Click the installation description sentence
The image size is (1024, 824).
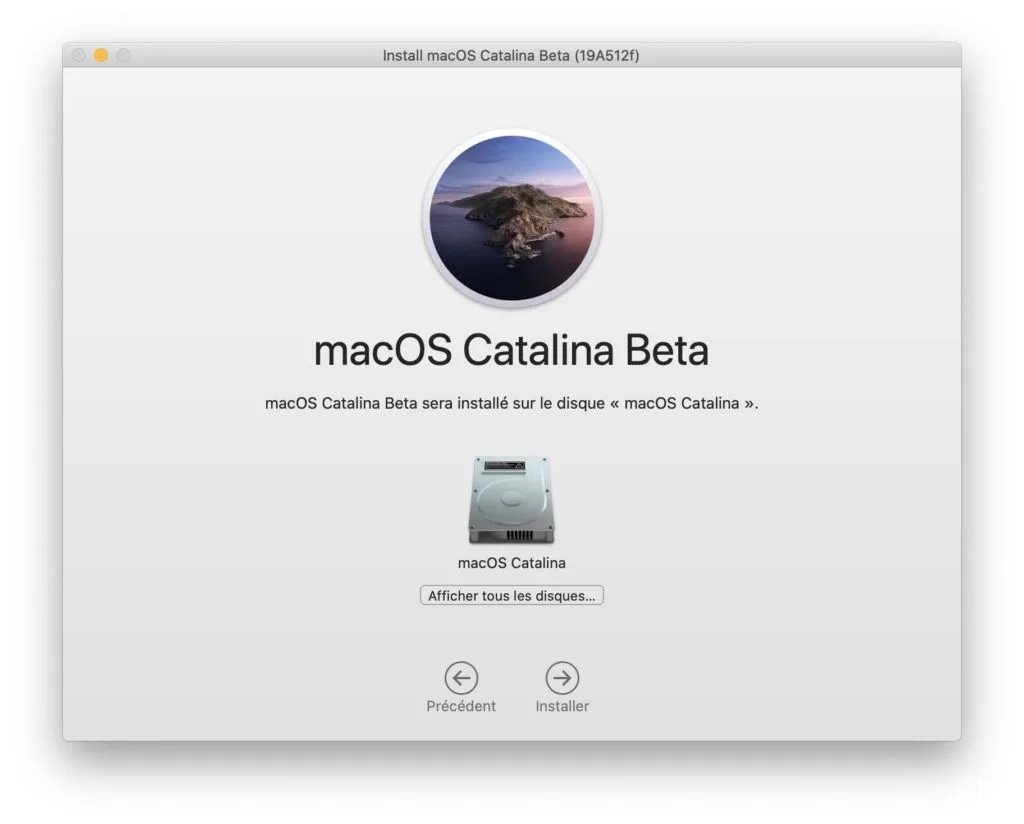tap(511, 404)
